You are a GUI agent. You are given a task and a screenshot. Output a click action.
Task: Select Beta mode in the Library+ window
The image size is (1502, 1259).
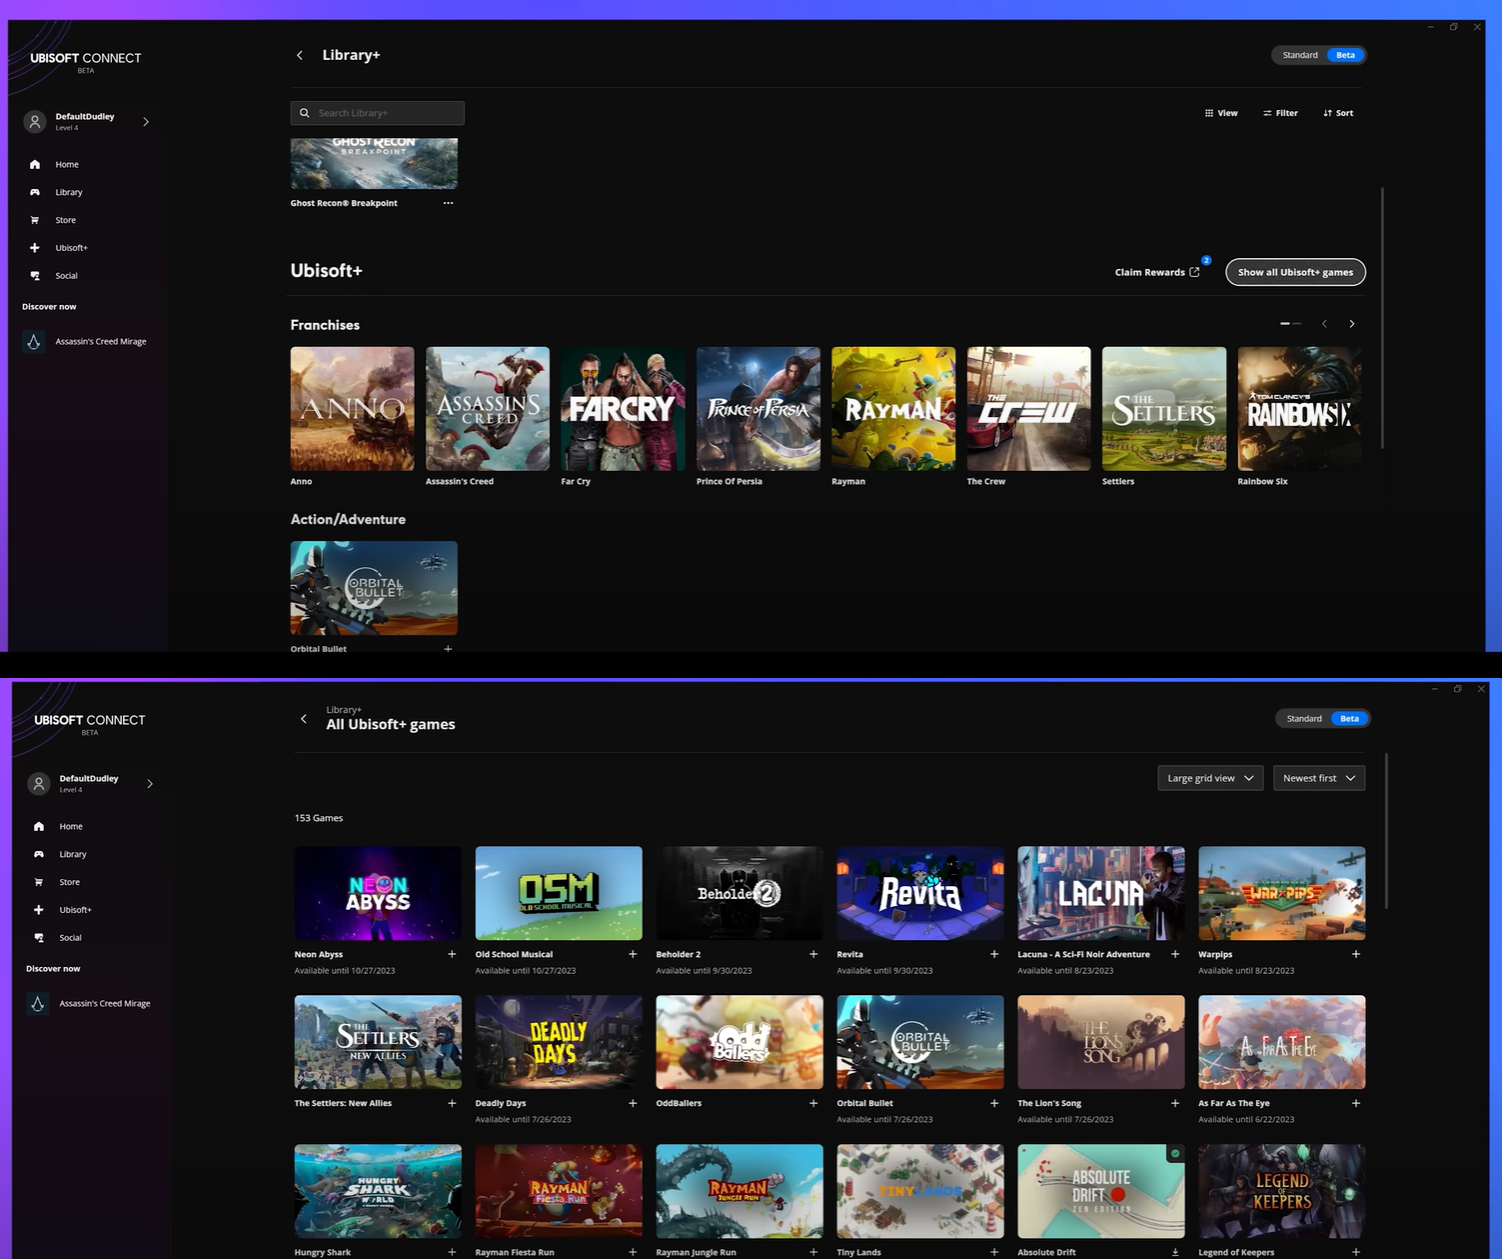[1346, 55]
